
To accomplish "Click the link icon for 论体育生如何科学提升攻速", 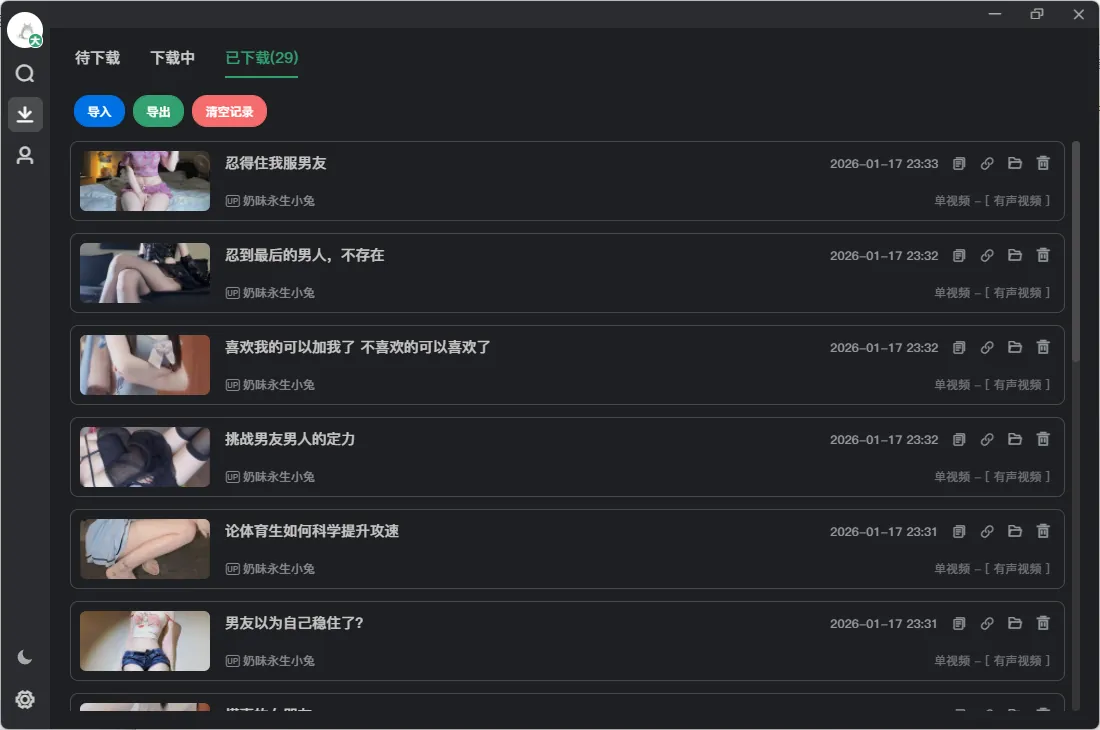I will click(986, 531).
